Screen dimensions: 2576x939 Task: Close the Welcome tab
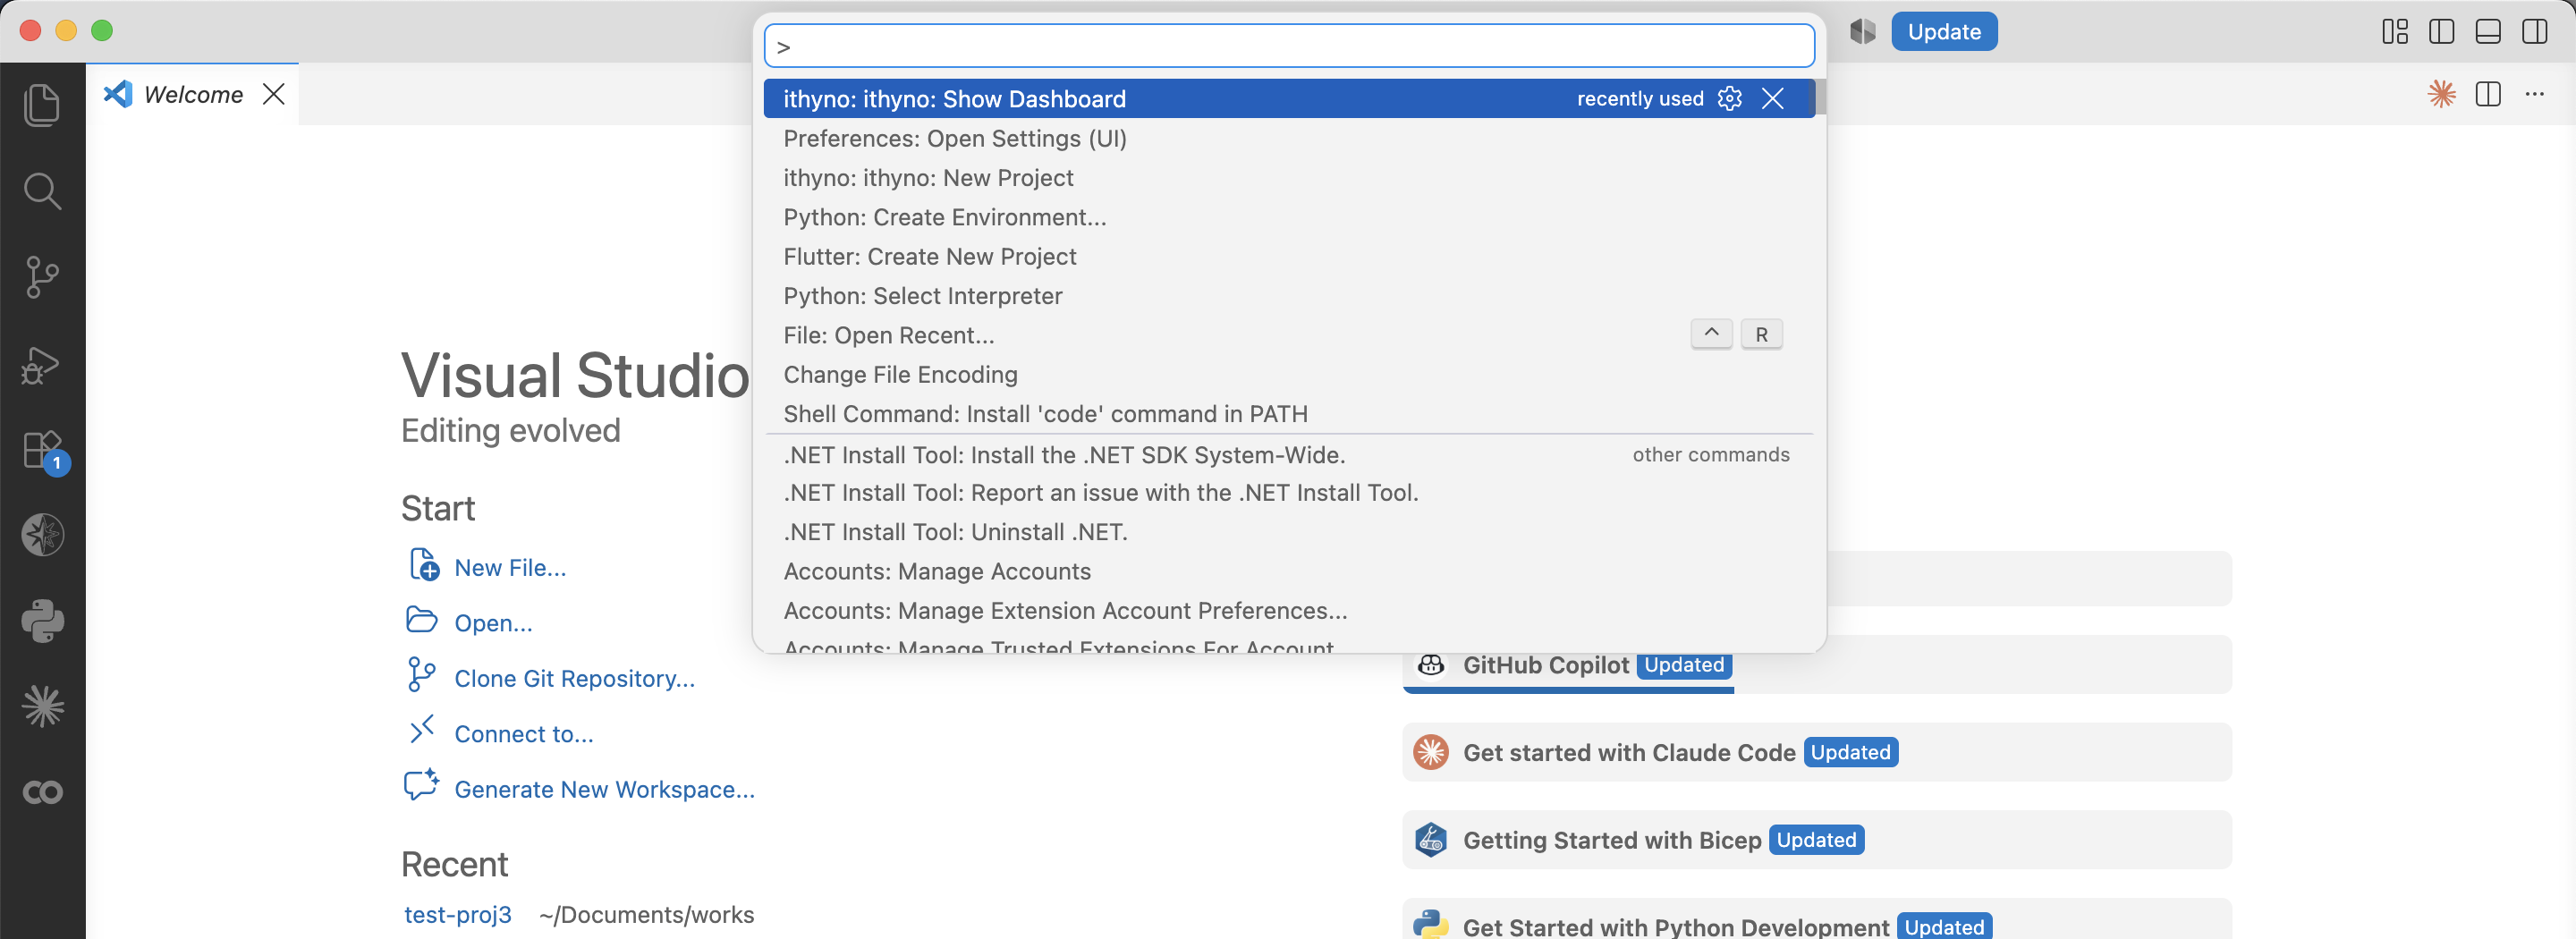tap(273, 94)
